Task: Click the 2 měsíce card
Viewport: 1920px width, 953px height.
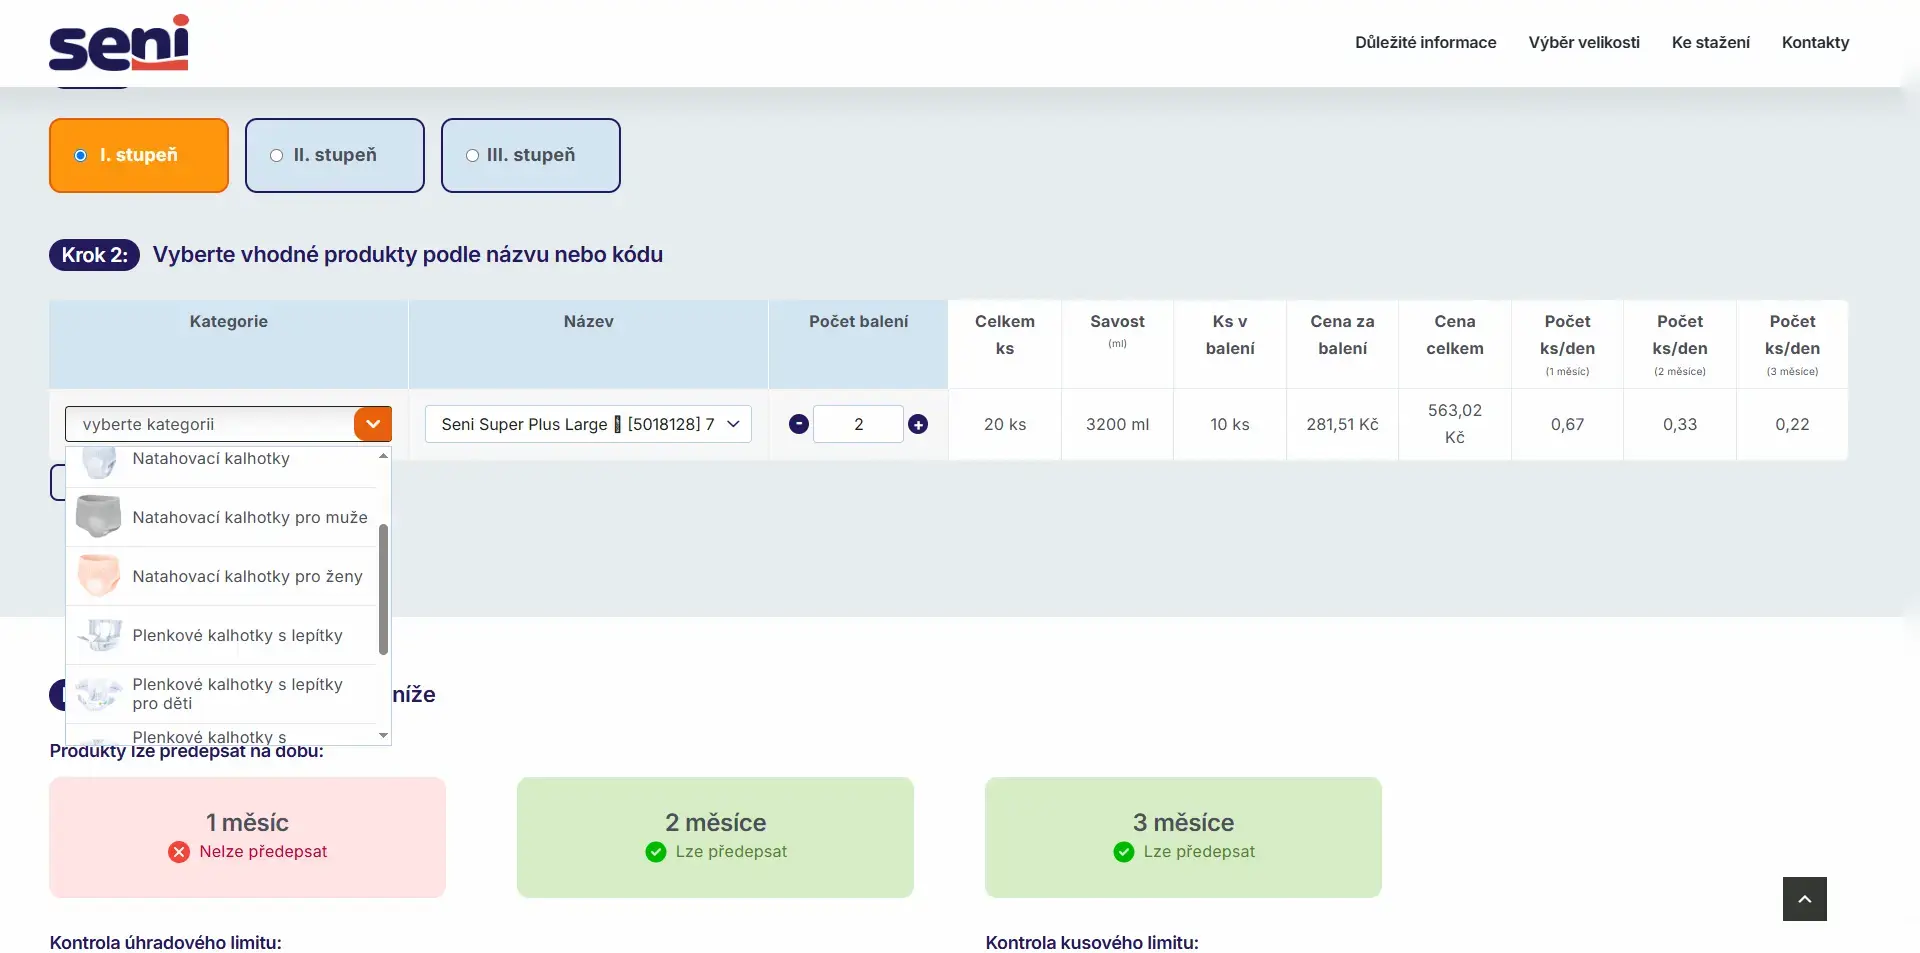Action: [715, 837]
